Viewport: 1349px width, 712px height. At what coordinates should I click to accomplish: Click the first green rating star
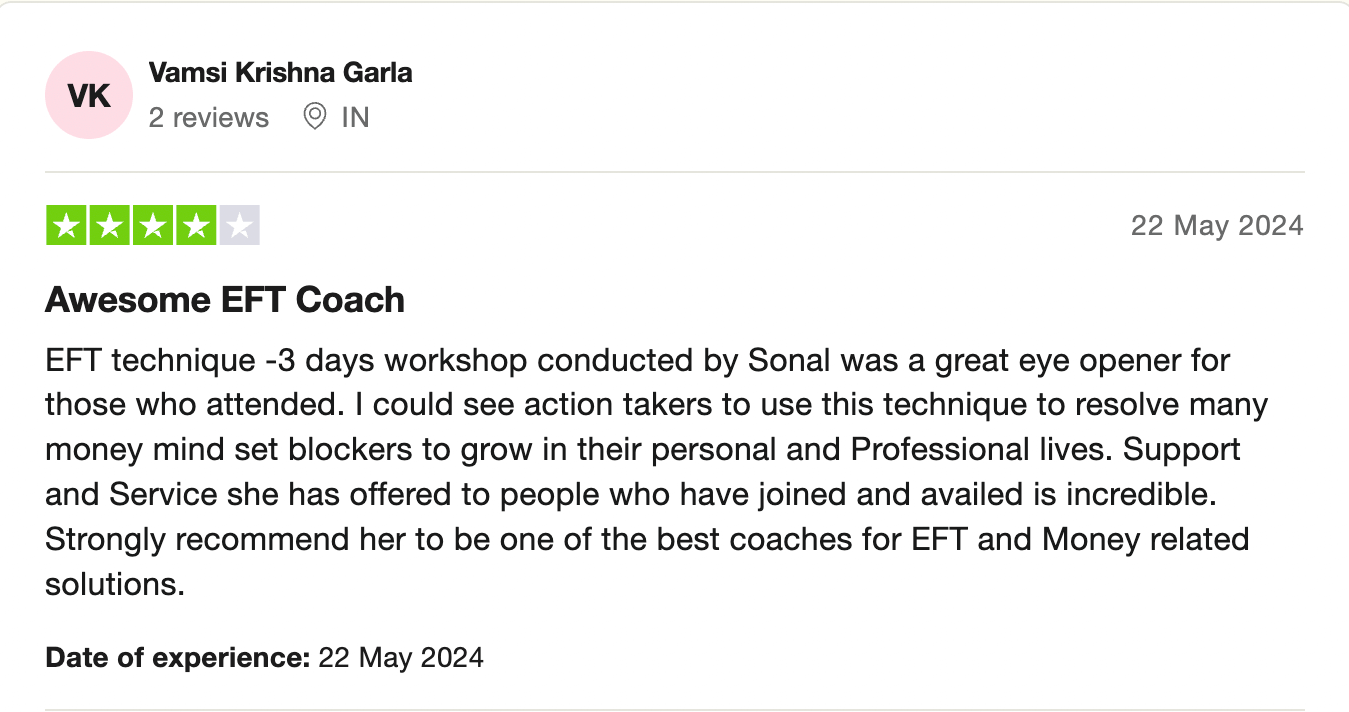(x=67, y=226)
